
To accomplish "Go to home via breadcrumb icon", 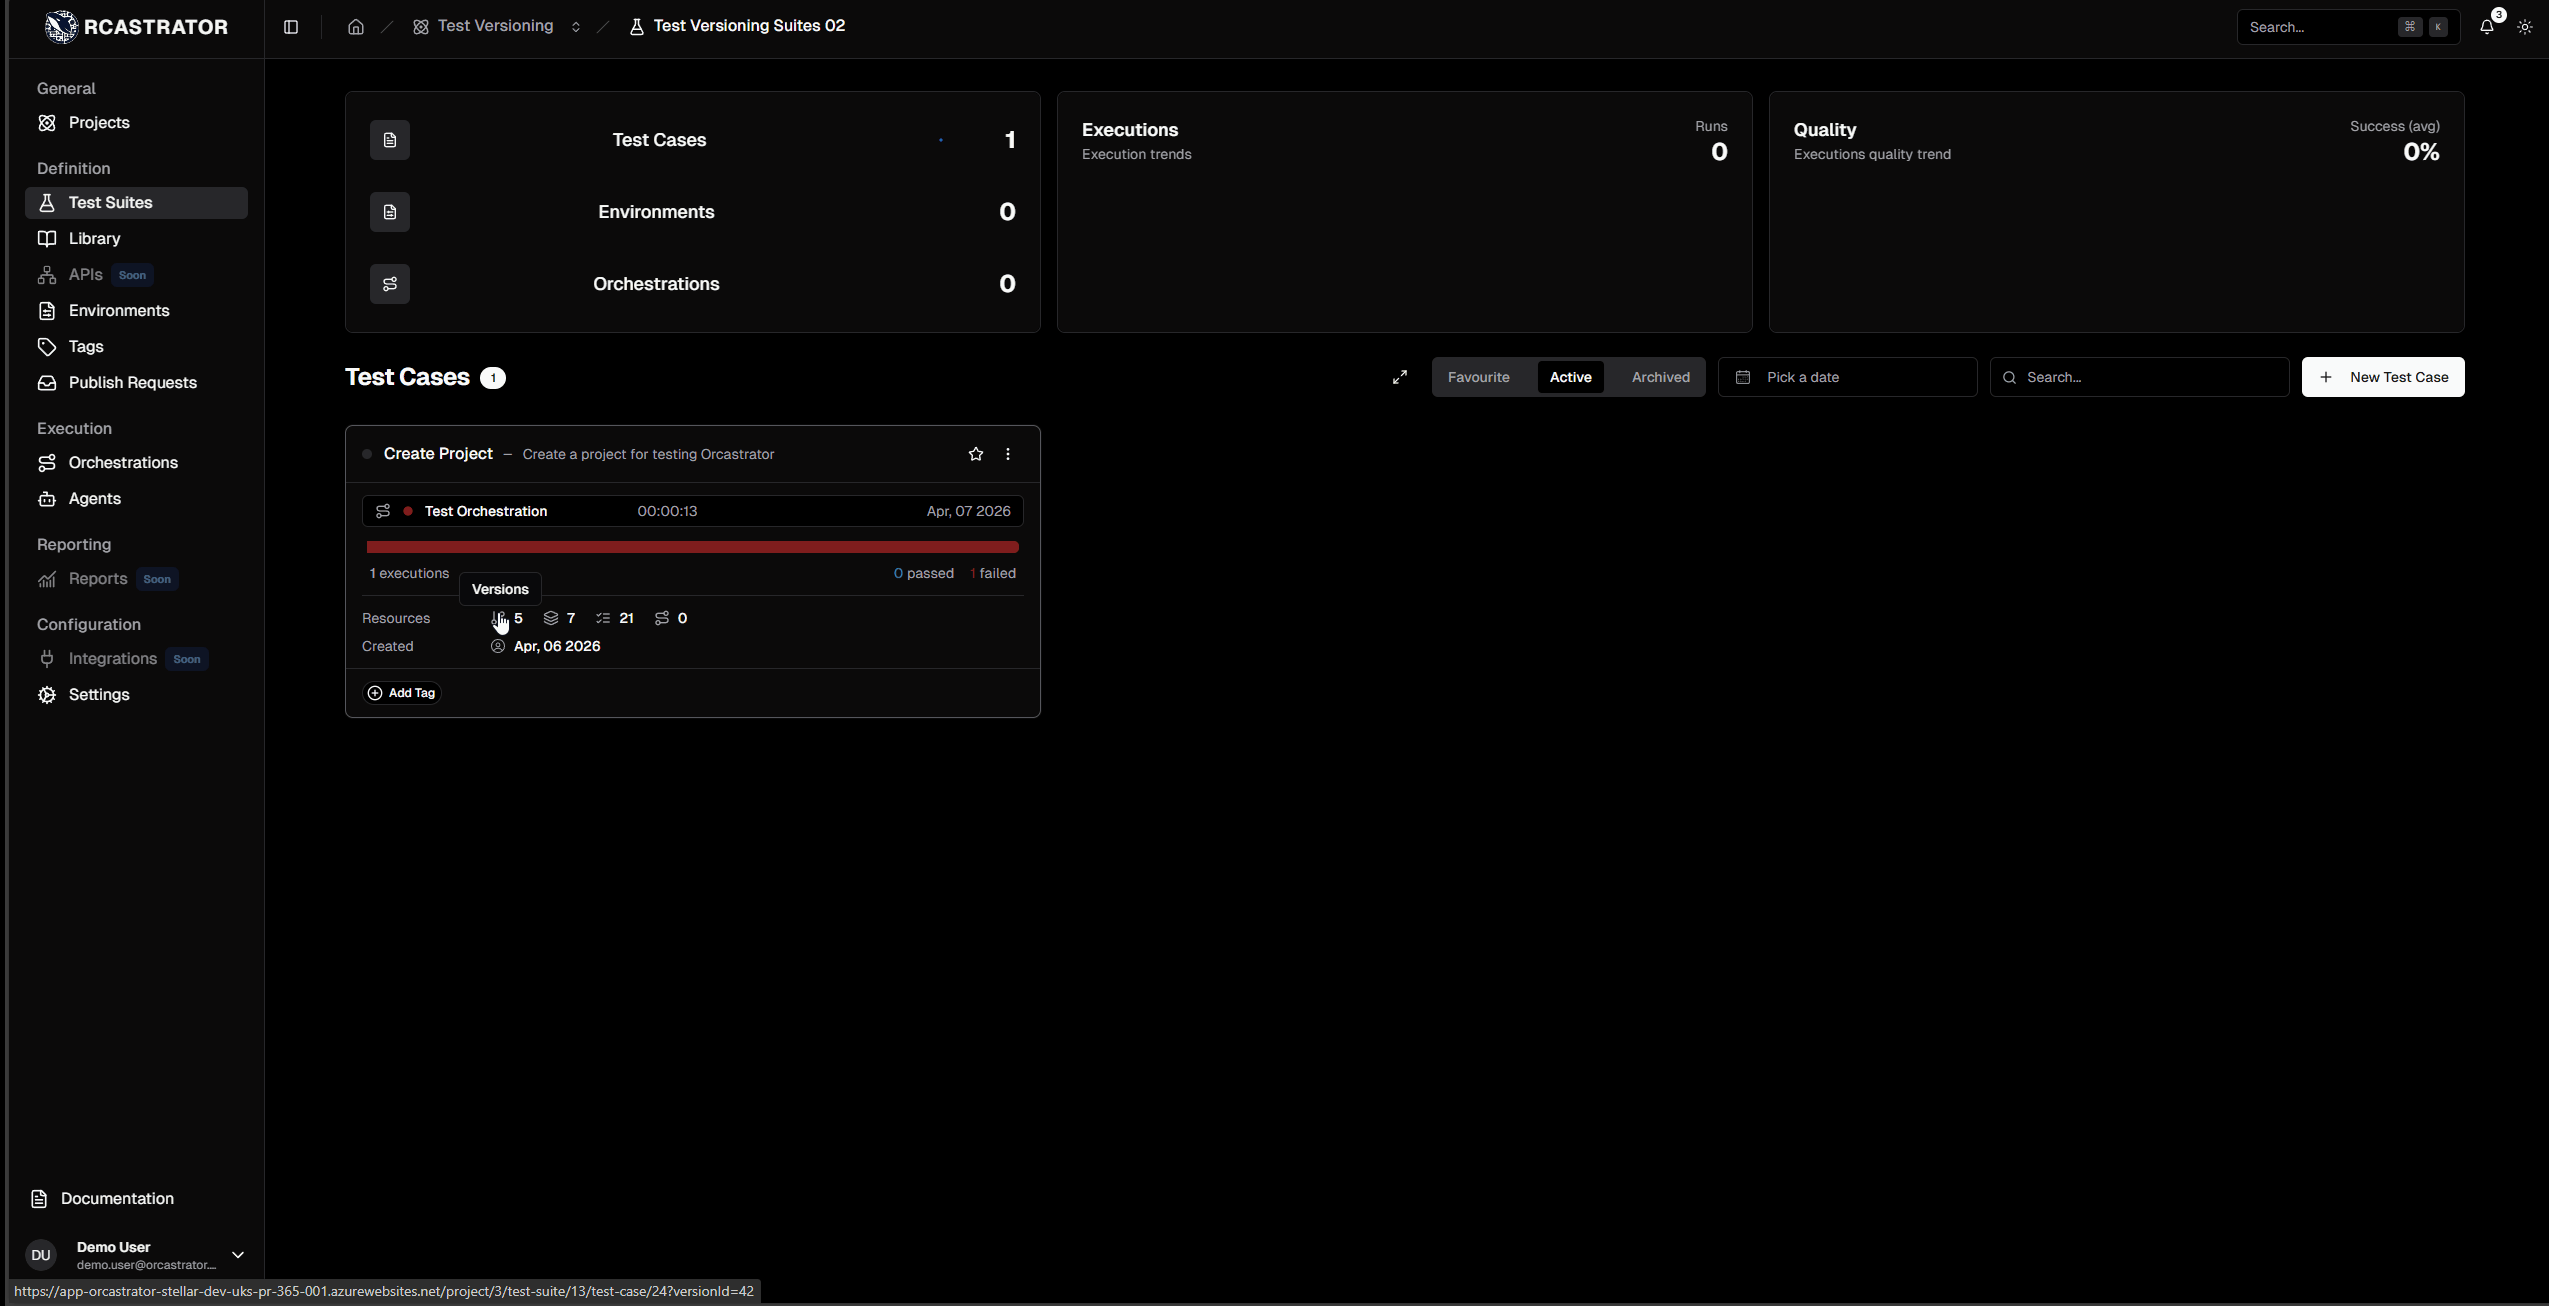I will coord(356,27).
